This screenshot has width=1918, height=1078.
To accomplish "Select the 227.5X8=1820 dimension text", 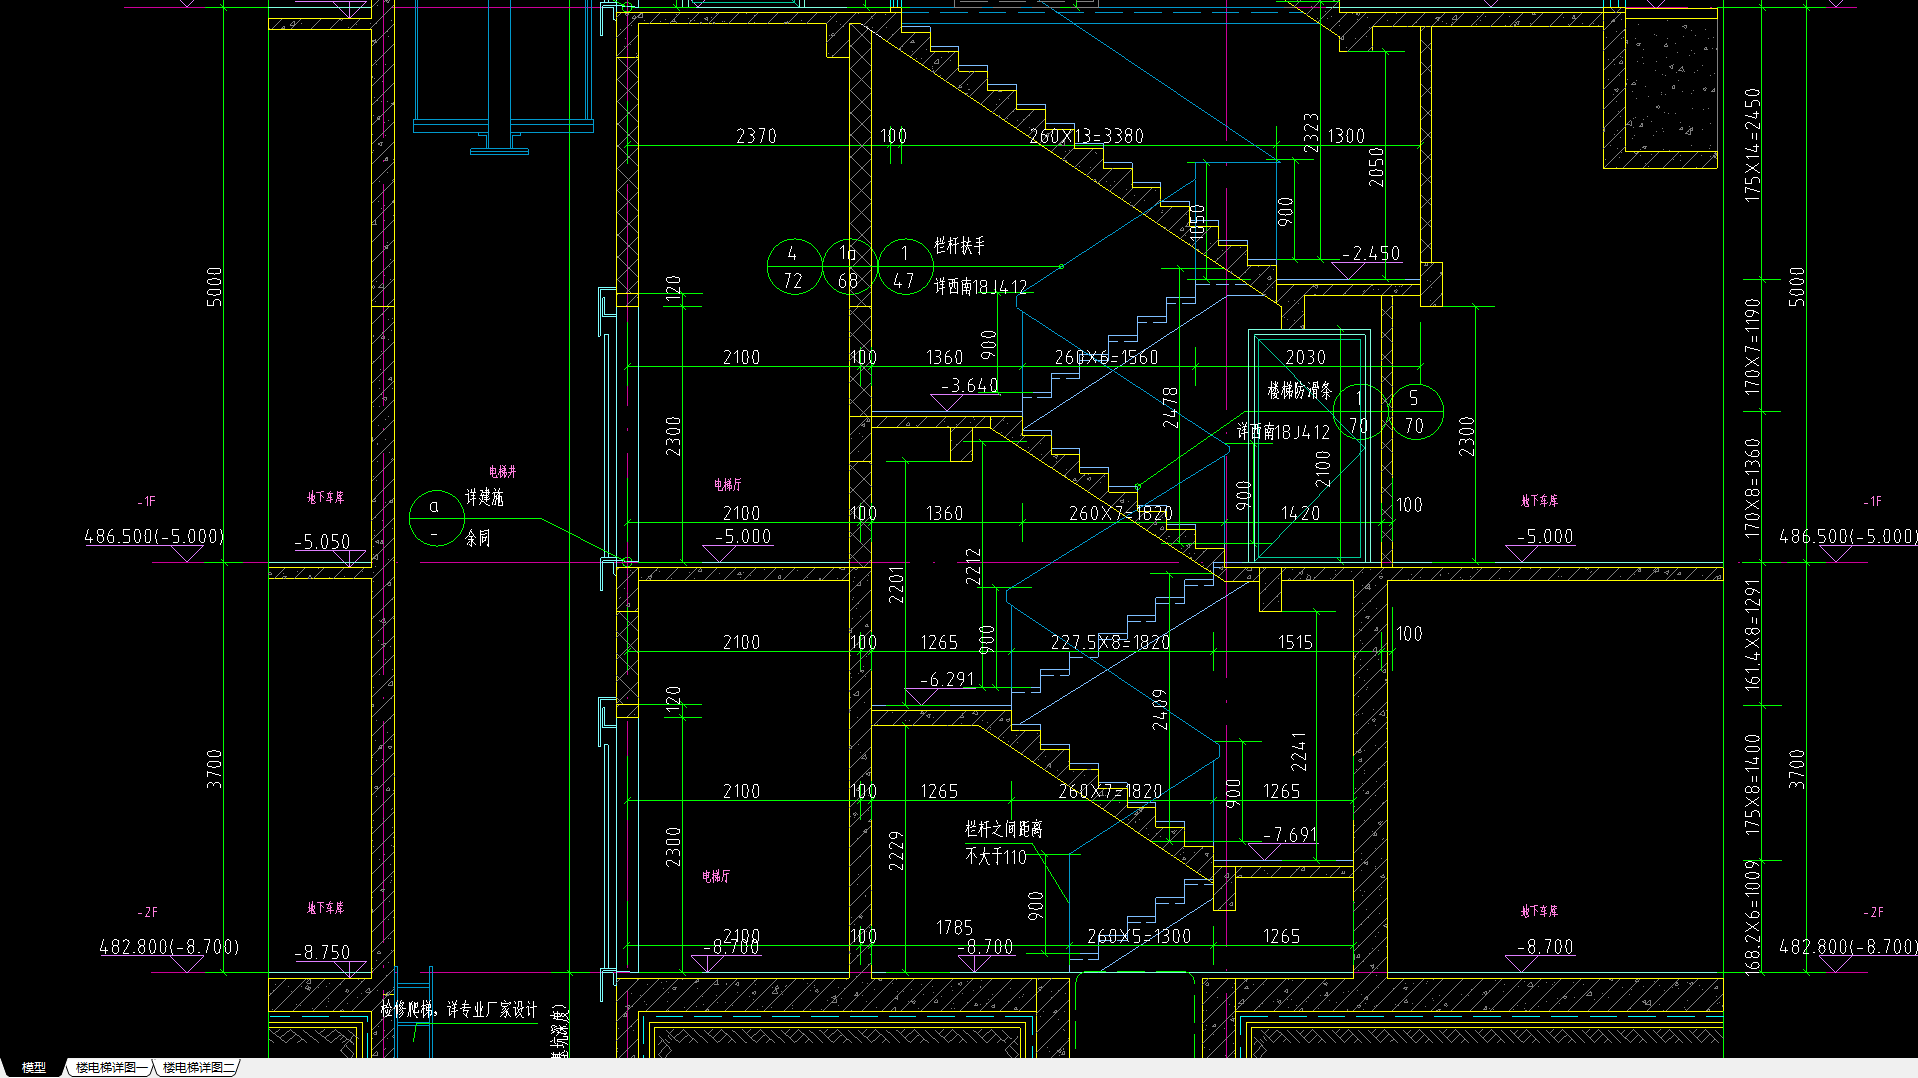I will (1110, 643).
